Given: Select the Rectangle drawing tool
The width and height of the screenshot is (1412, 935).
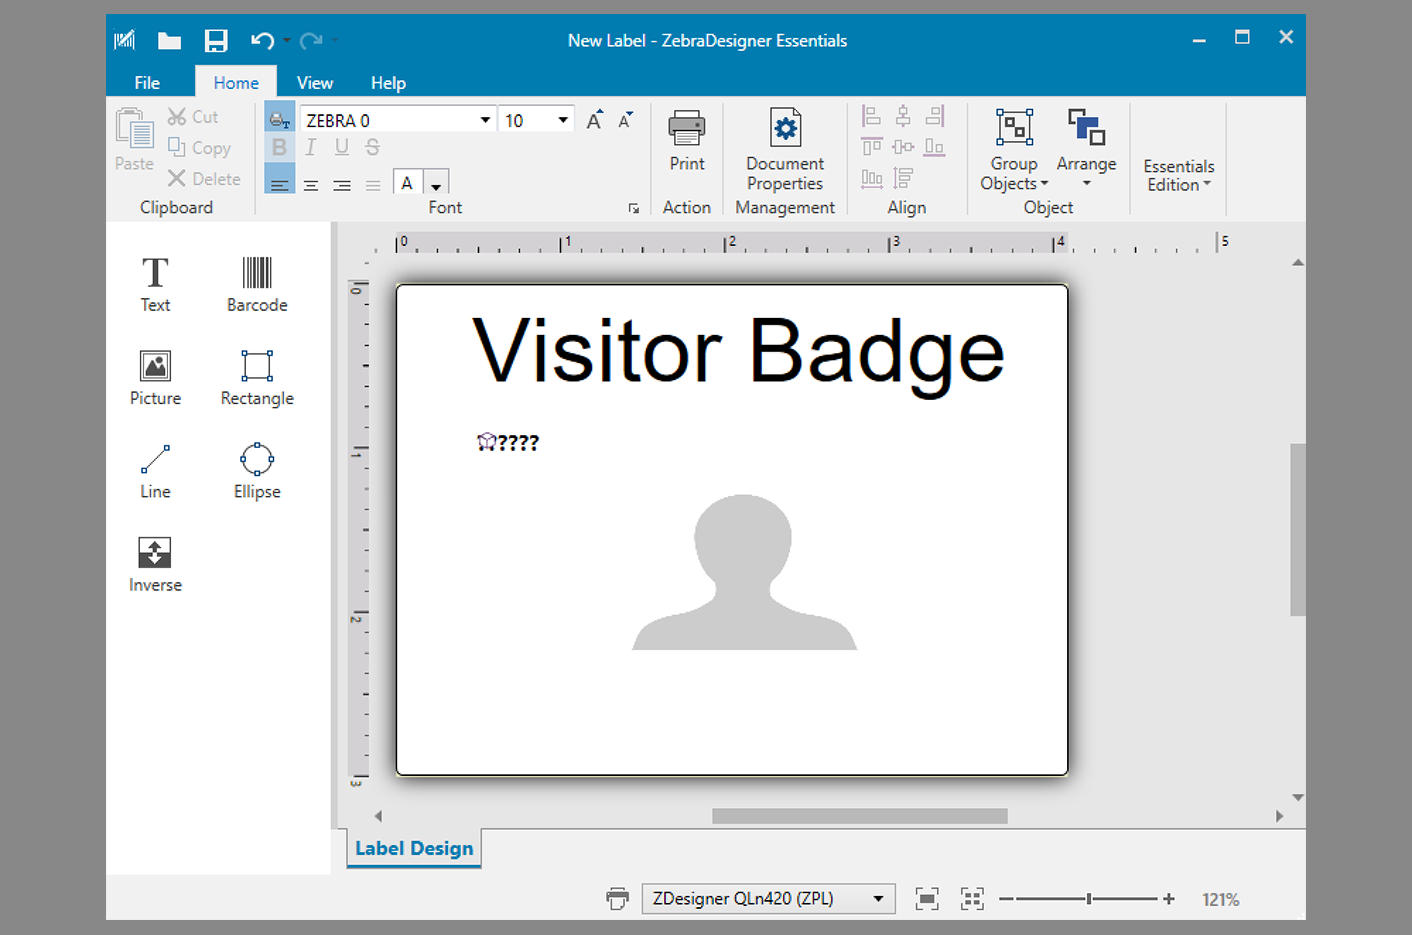Looking at the screenshot, I should coord(256,377).
